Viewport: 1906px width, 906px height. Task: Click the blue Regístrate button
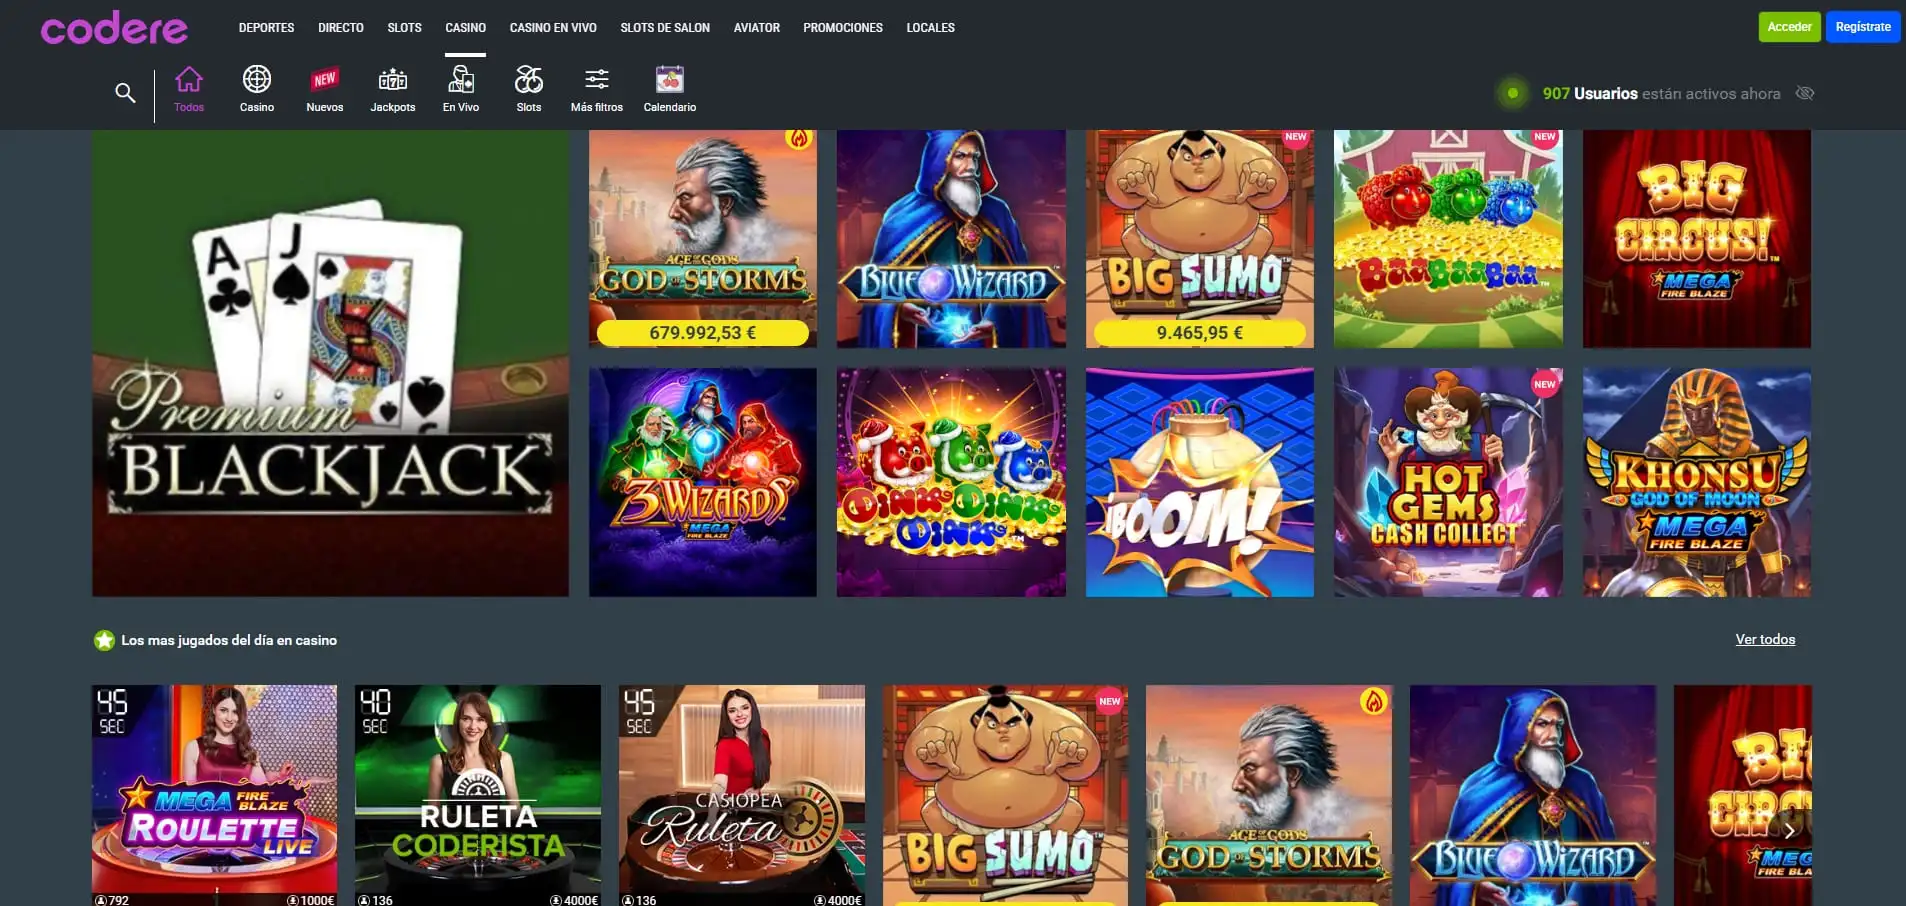[x=1863, y=27]
